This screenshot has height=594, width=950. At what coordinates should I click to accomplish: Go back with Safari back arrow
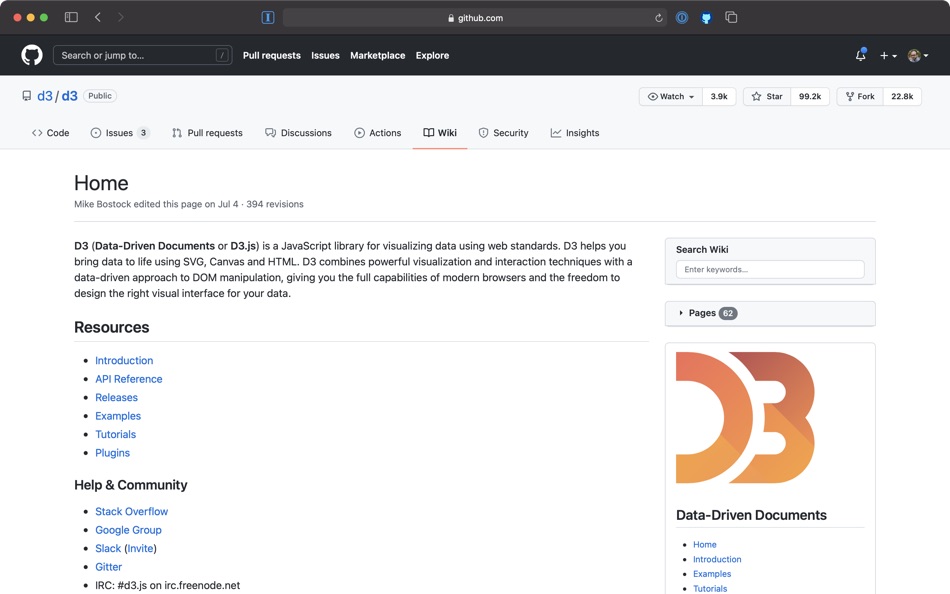point(98,18)
